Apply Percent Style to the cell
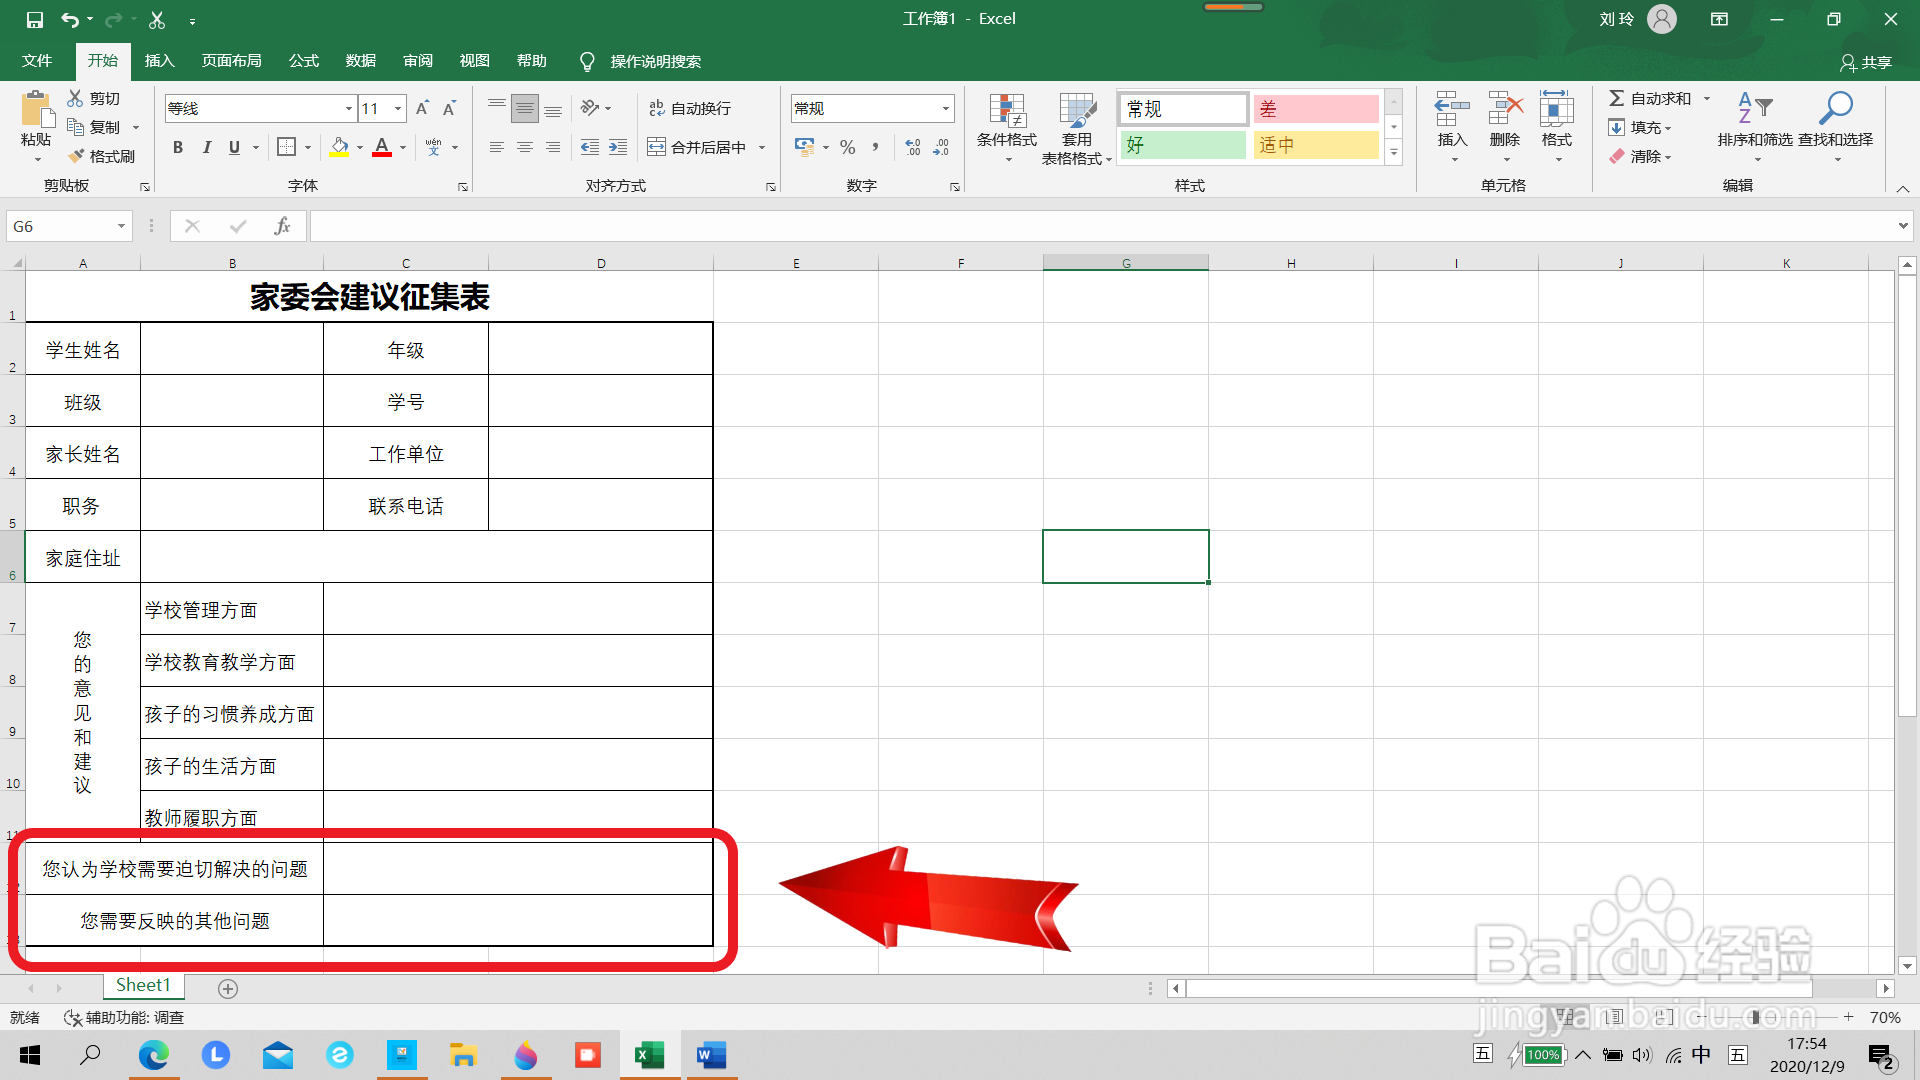The height and width of the screenshot is (1080, 1920). pos(847,147)
